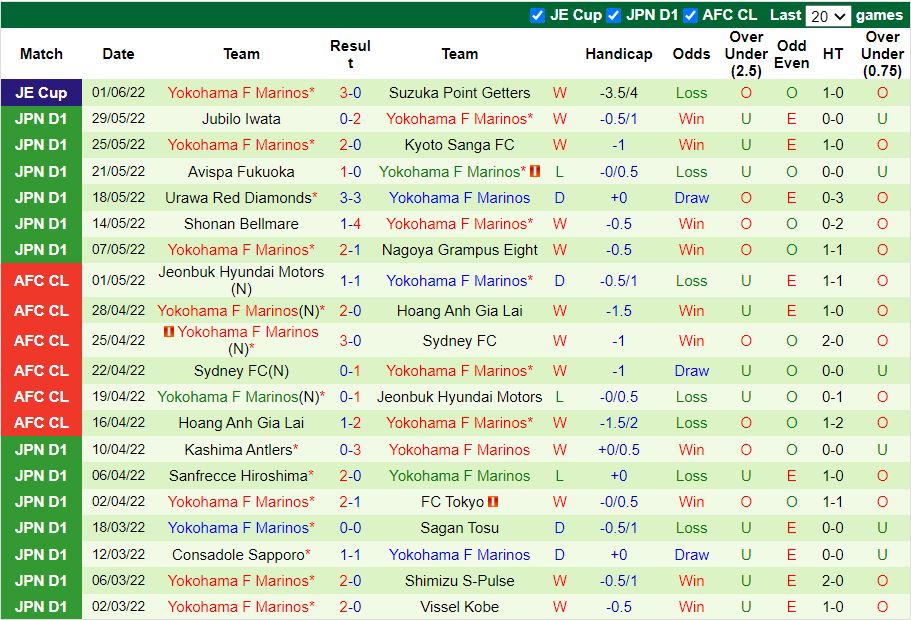Click the Match column header

tap(41, 53)
